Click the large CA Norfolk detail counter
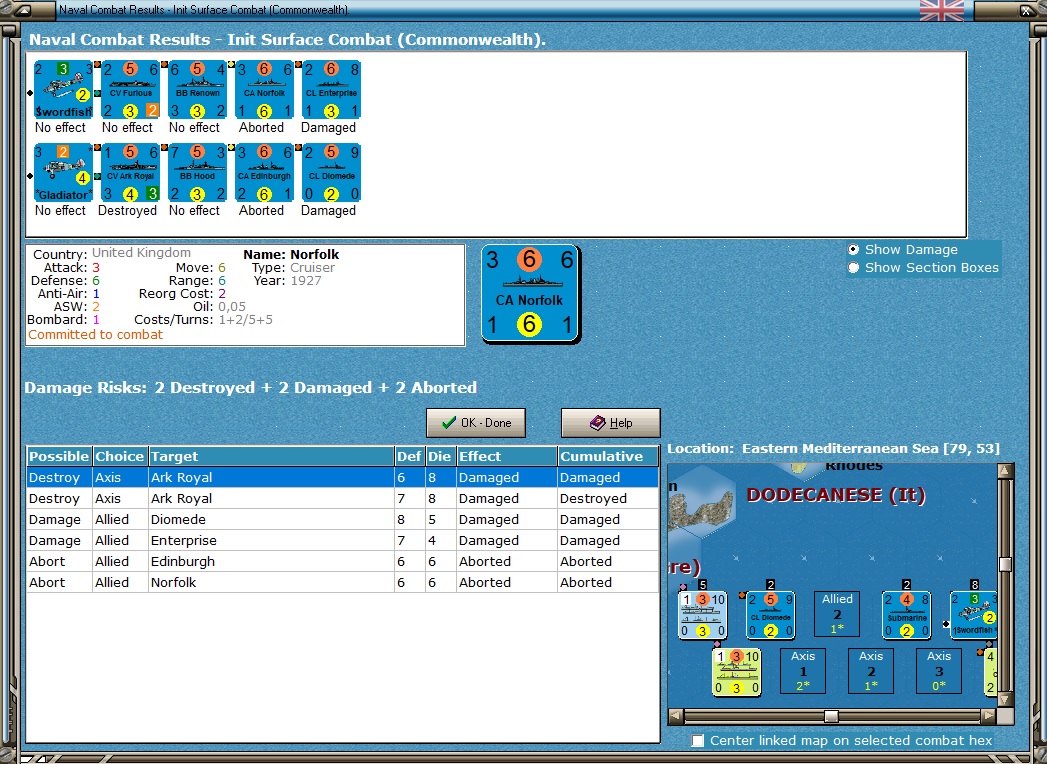 point(530,294)
